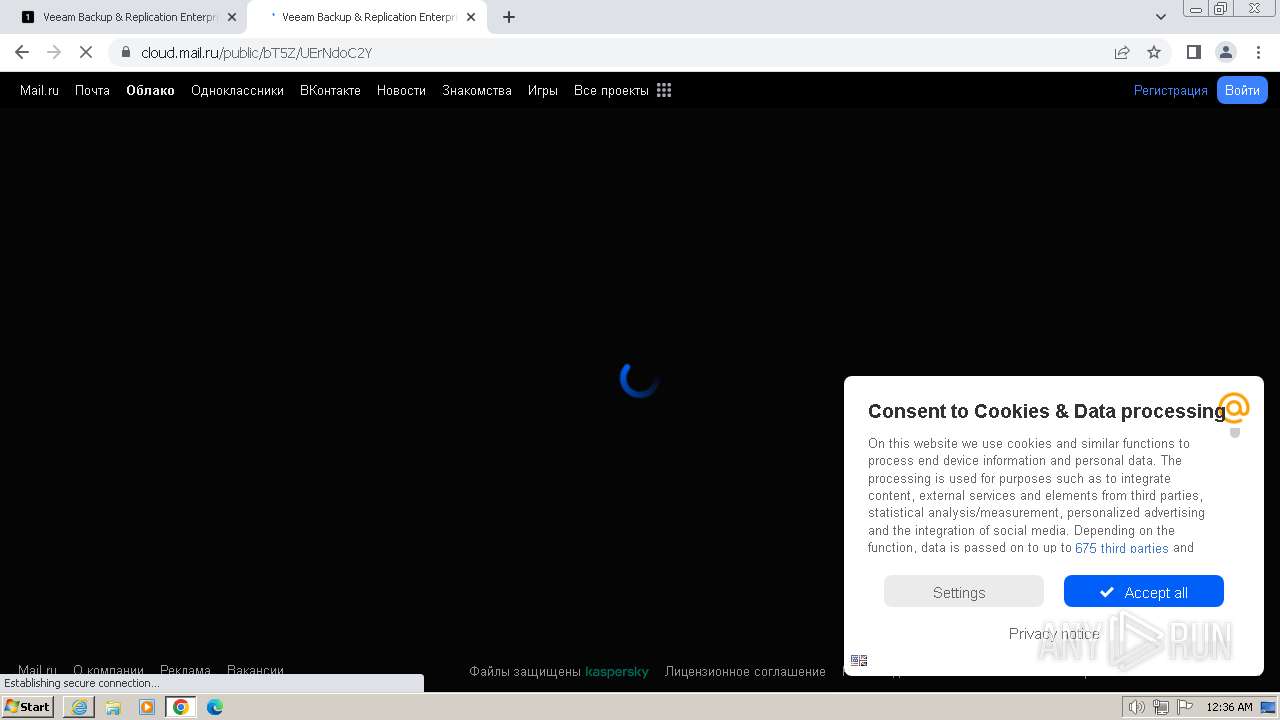Close the first Veeam Backup tab

click(x=232, y=17)
